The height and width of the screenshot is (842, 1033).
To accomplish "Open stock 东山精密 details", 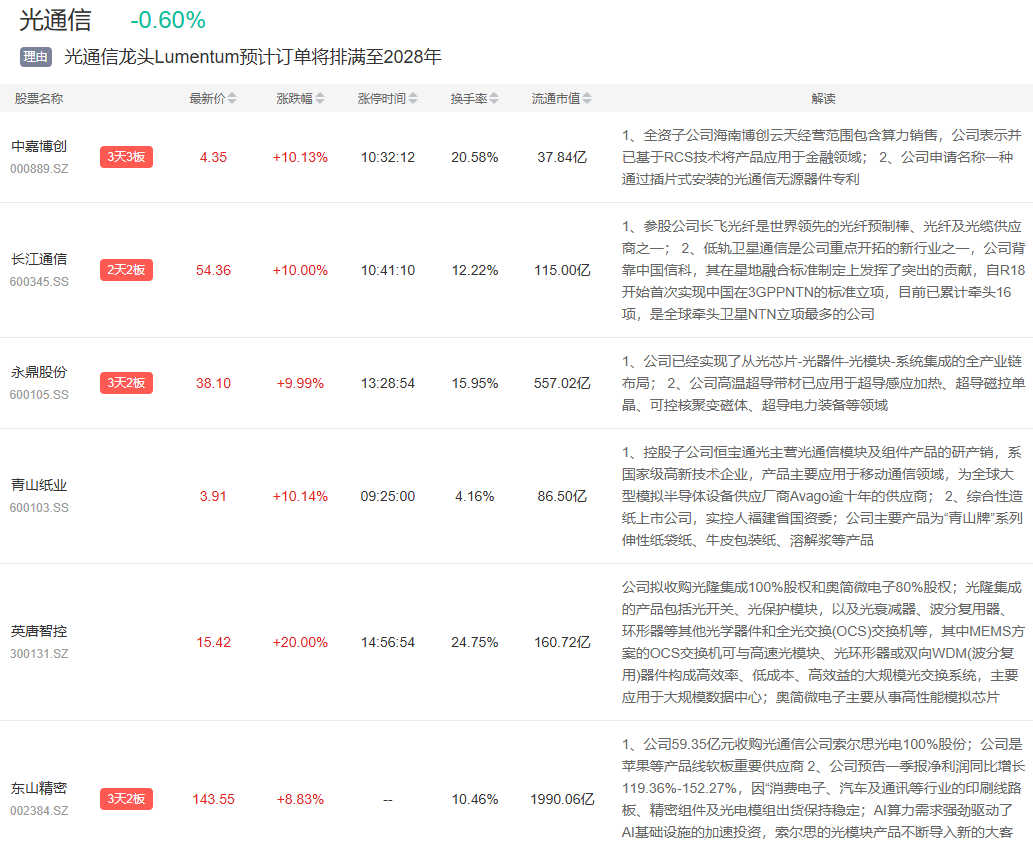I will pyautogui.click(x=39, y=788).
